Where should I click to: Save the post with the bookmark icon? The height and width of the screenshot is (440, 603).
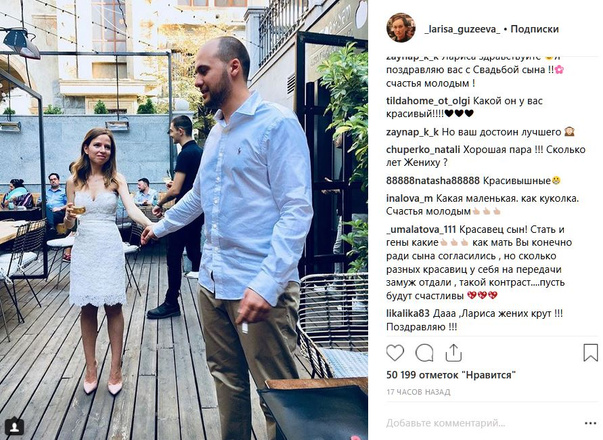point(590,352)
